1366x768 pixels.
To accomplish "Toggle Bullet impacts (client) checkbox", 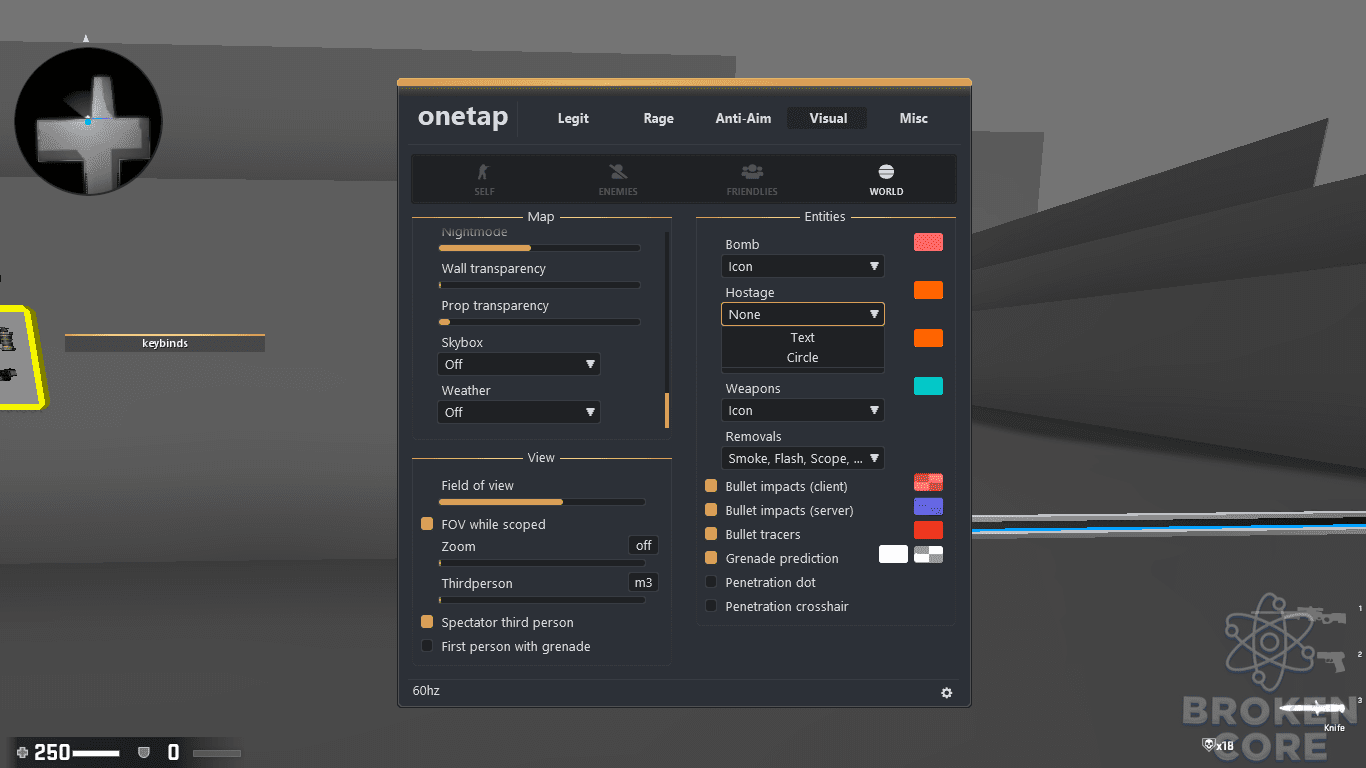I will (711, 486).
